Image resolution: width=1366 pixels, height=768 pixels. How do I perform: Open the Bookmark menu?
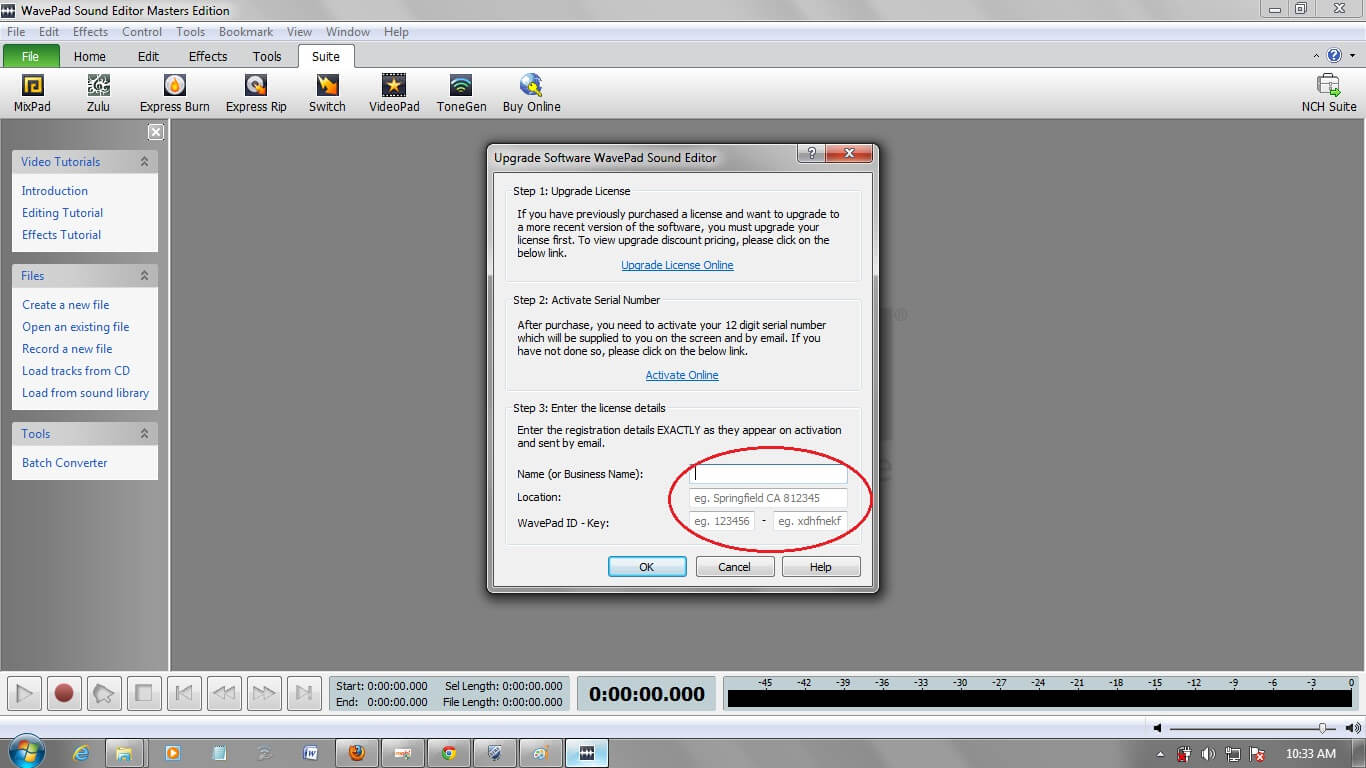(x=246, y=32)
